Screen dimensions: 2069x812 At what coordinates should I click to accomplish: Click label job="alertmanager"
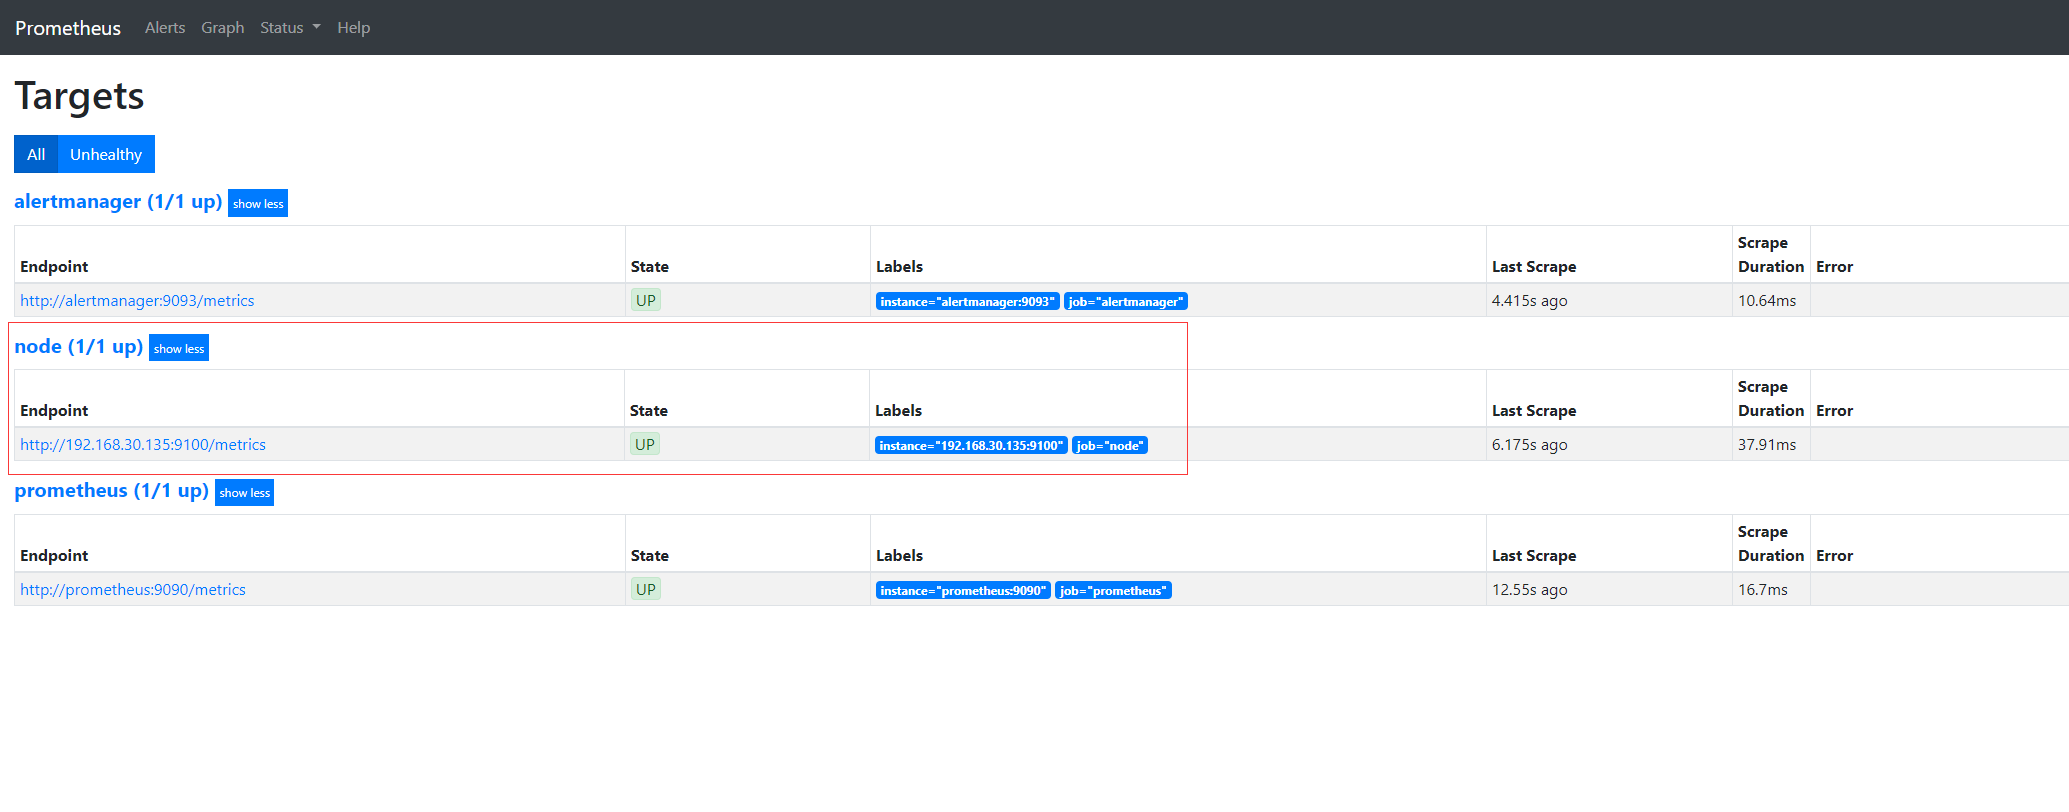[1126, 301]
